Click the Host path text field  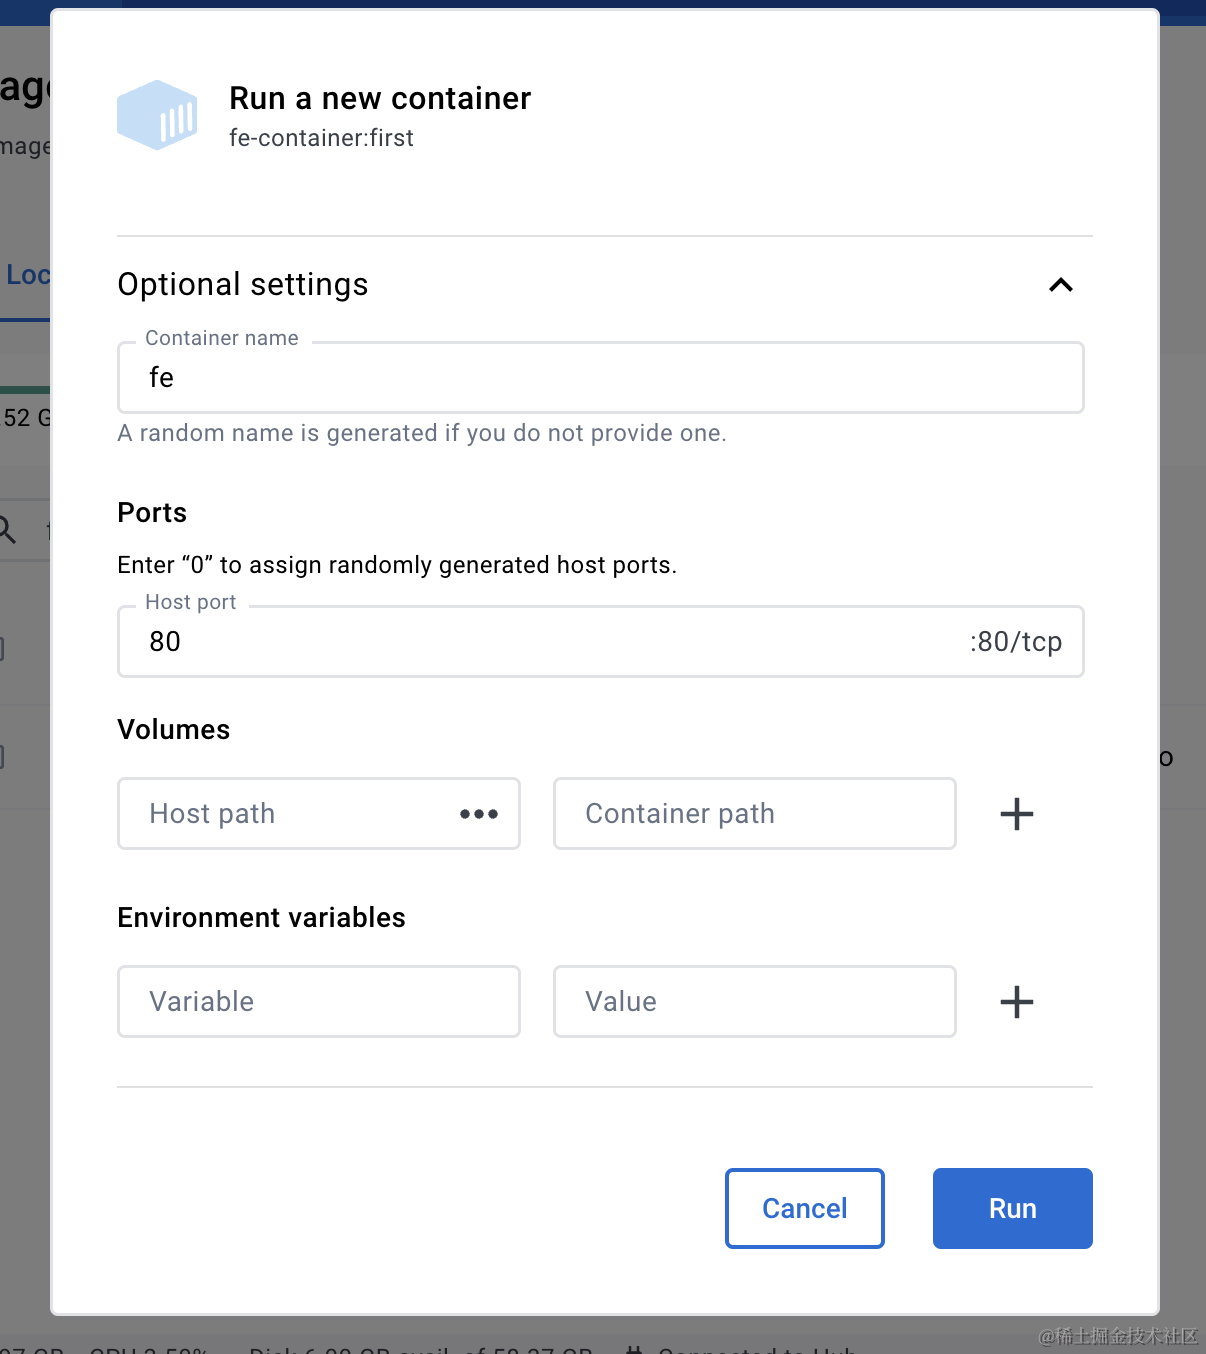click(x=290, y=814)
